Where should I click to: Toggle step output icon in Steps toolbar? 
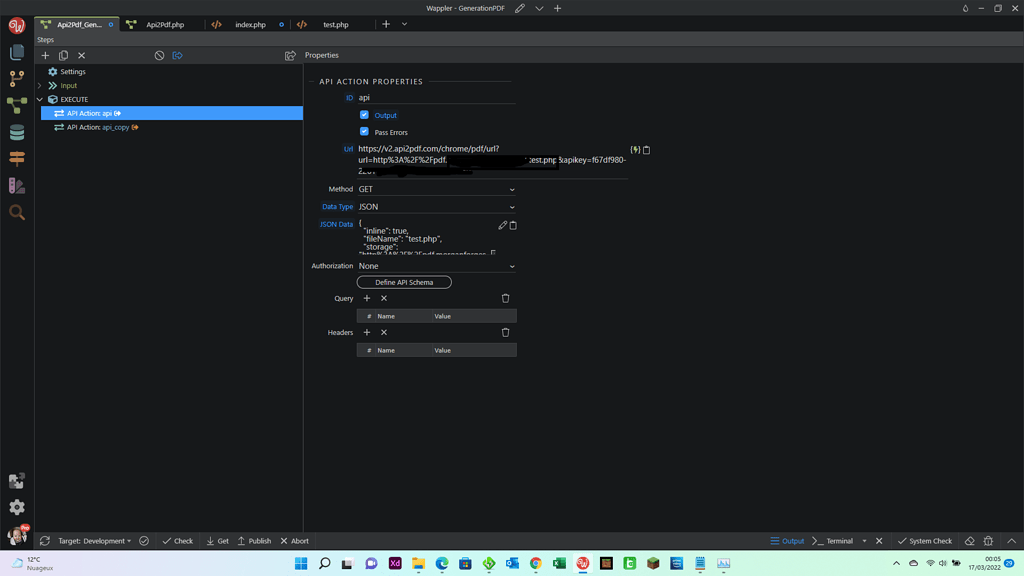(178, 56)
